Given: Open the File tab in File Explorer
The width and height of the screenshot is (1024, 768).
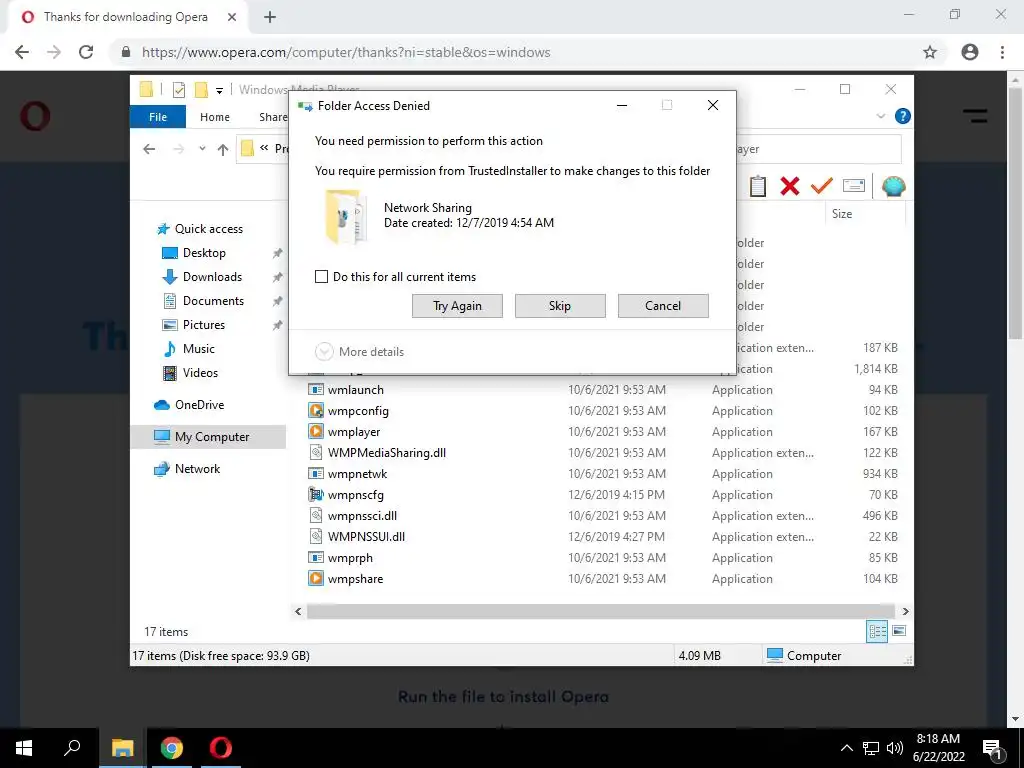Looking at the screenshot, I should [158, 117].
